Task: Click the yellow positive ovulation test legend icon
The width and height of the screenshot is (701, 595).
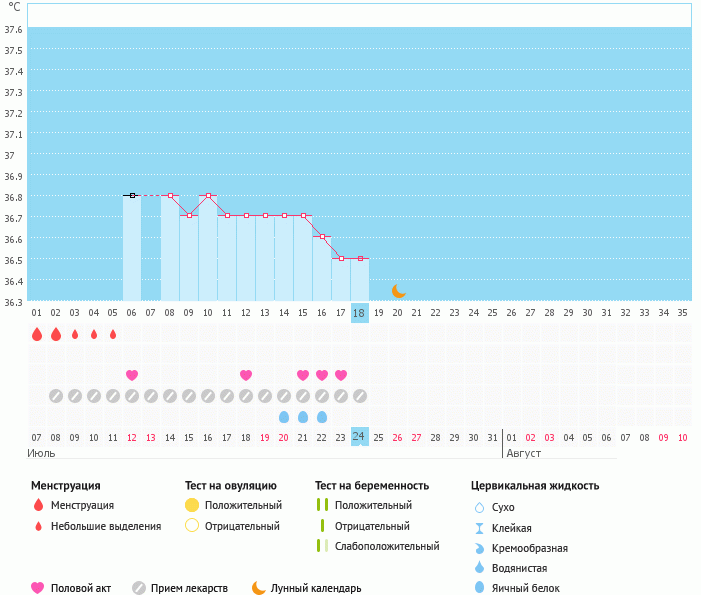Action: coord(192,505)
